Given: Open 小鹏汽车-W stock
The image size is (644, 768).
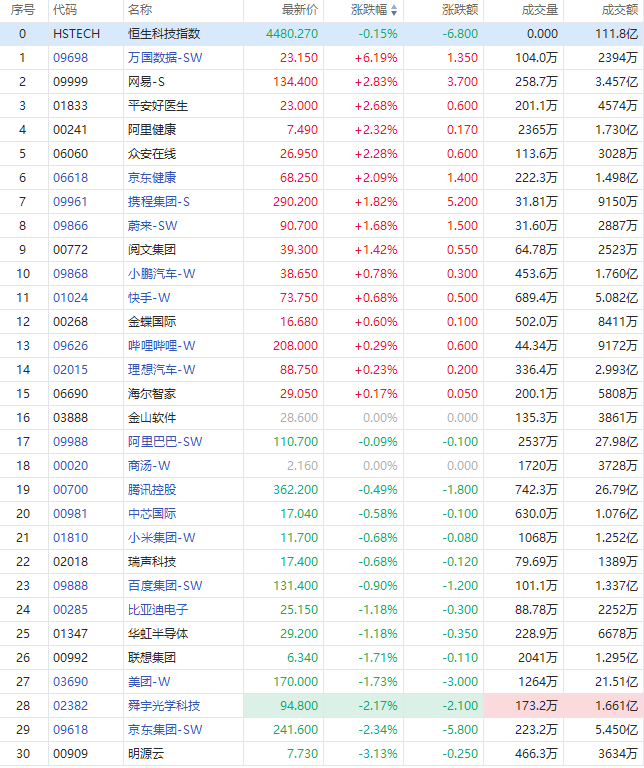Looking at the screenshot, I should pos(162,274).
